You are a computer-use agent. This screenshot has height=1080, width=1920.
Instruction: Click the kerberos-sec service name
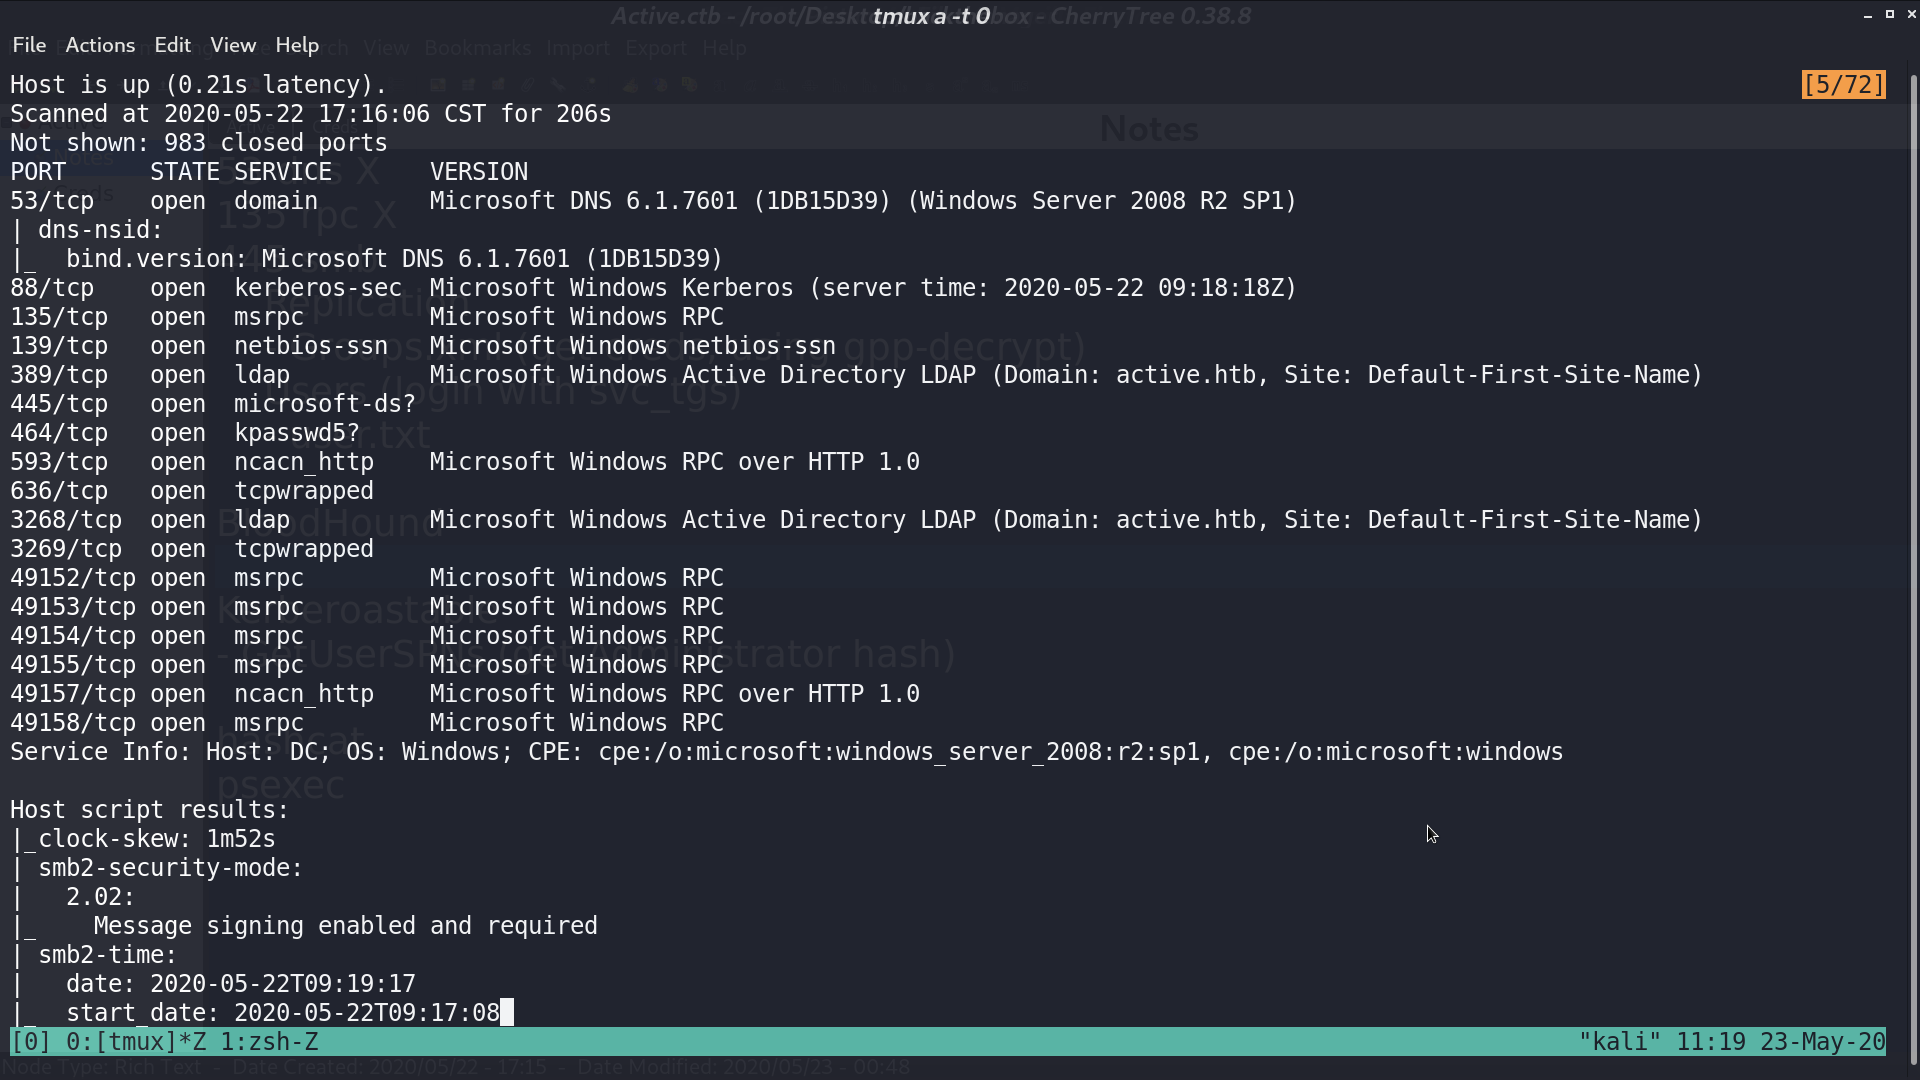click(318, 288)
